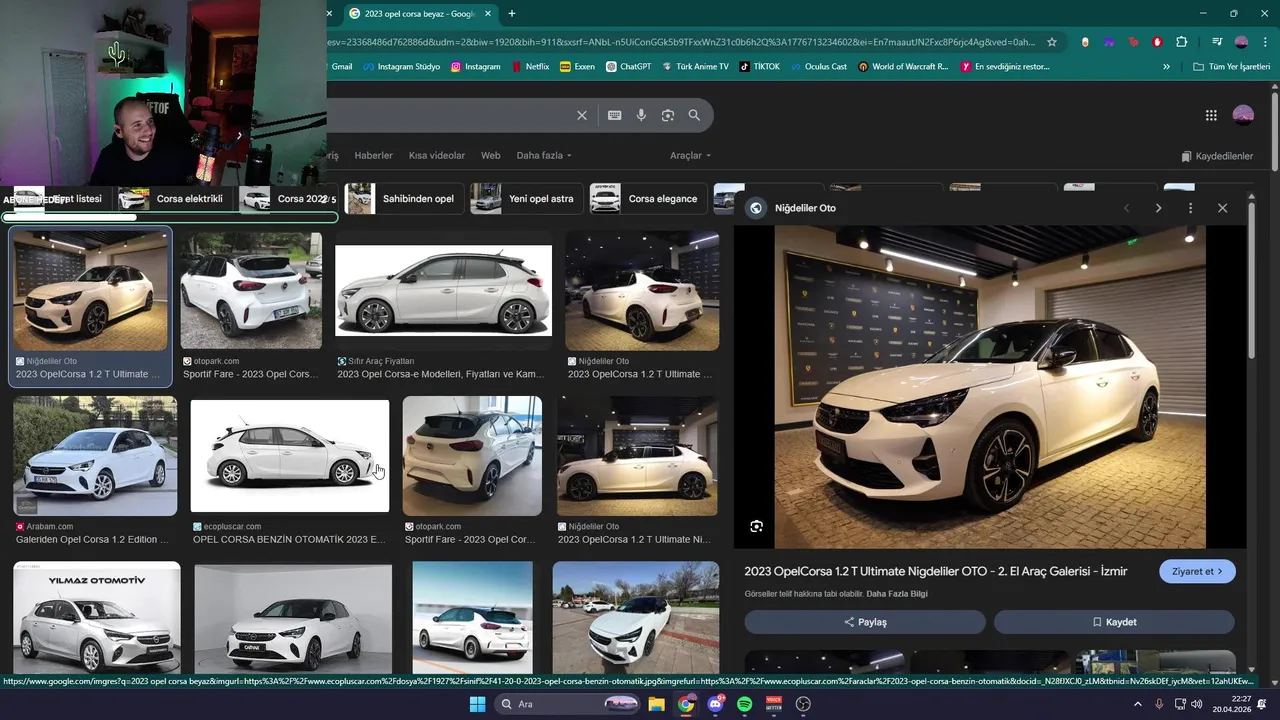Screen dimensions: 1280x720
Task: Show the next image in the preview panel
Action: pyautogui.click(x=1158, y=208)
